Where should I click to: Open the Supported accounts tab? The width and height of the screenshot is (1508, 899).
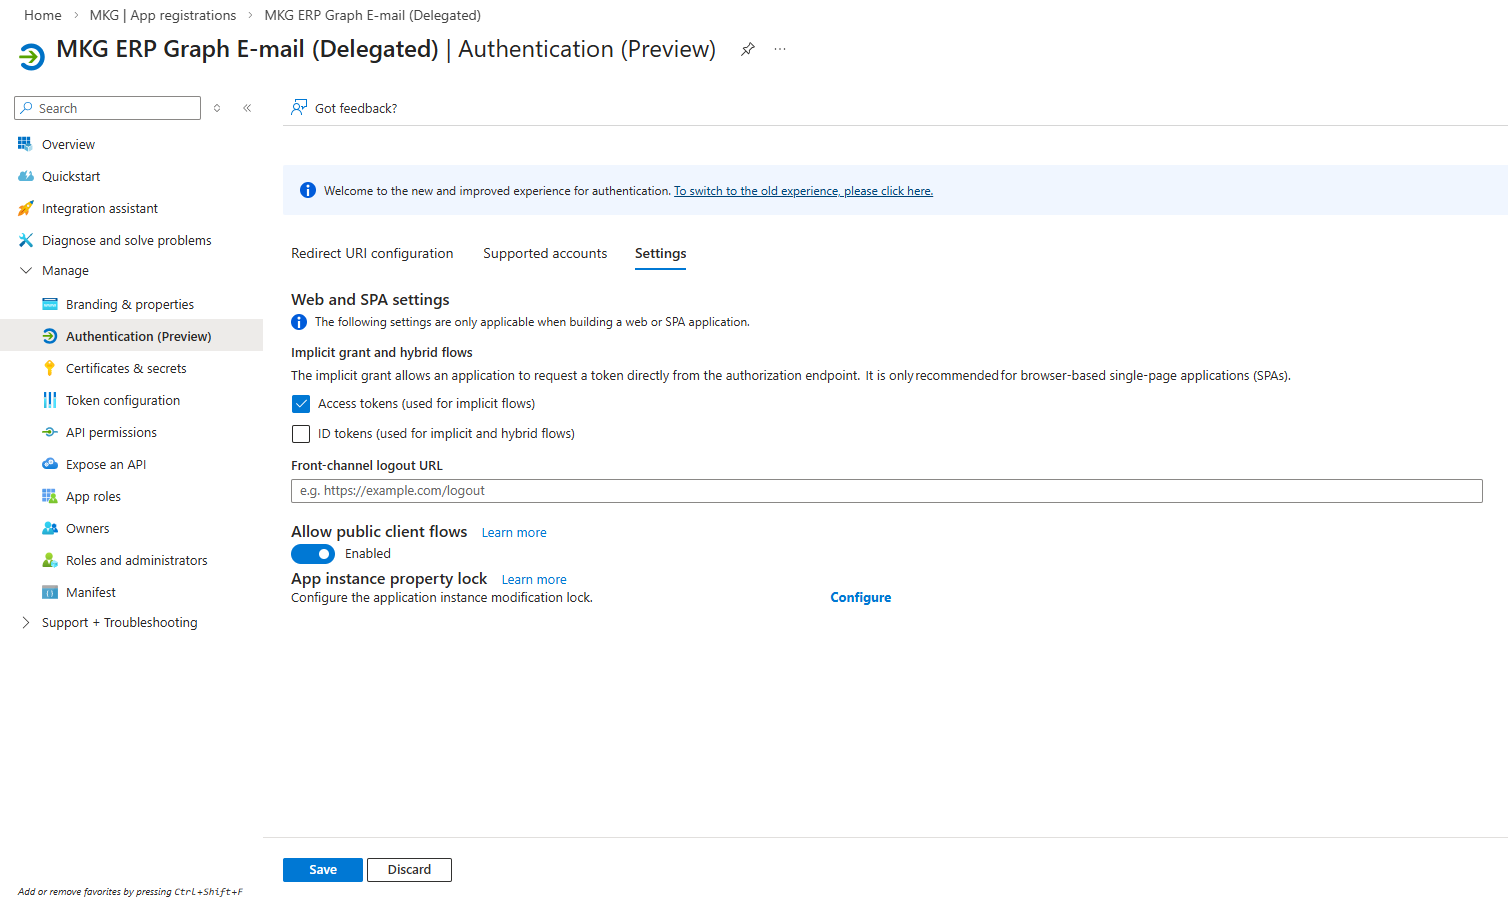[545, 253]
